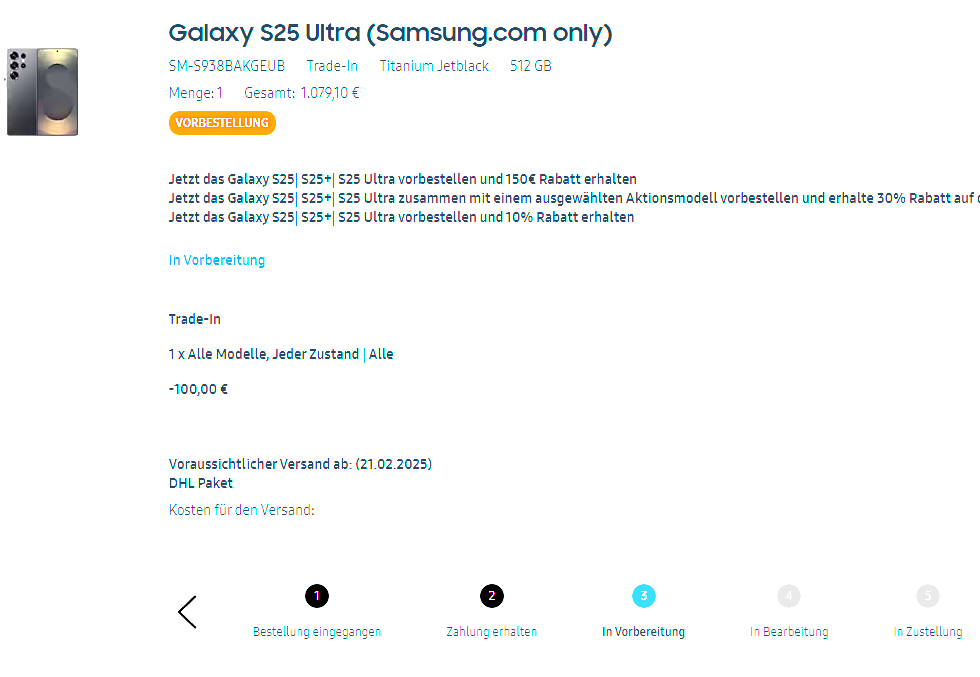Click highlighted step 3 circle
The image size is (980, 677).
(644, 596)
